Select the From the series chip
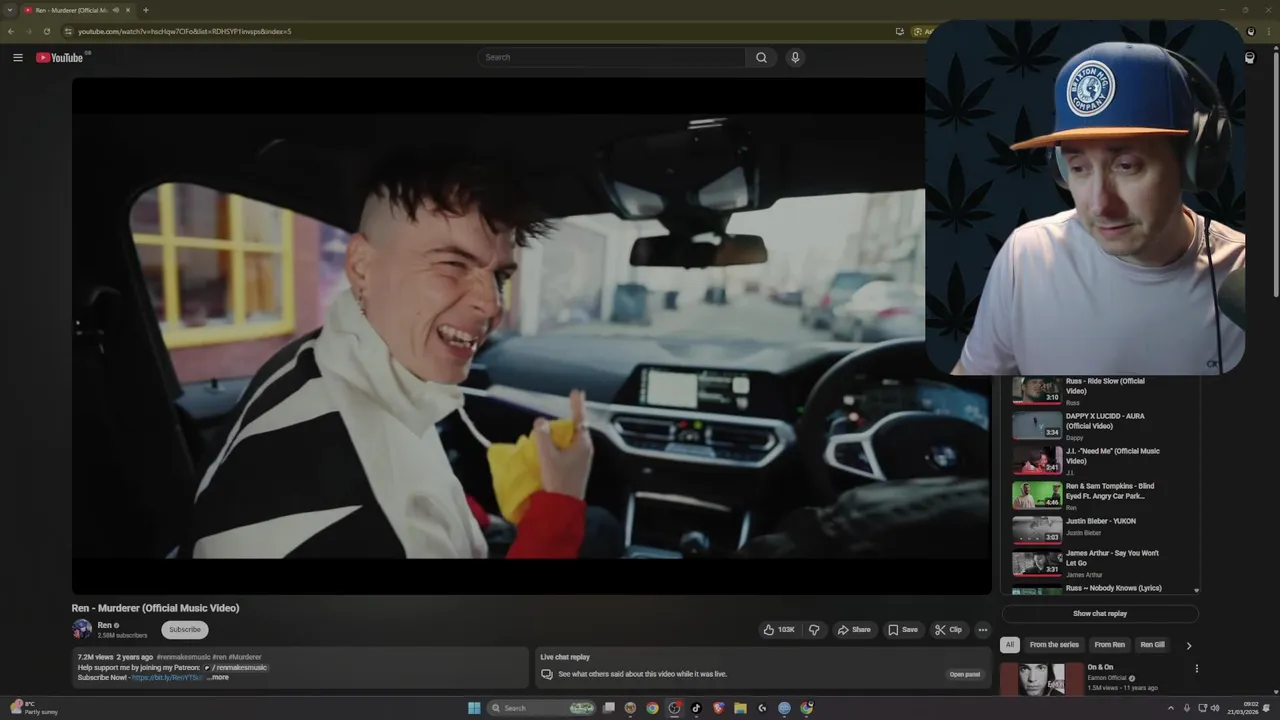Screen dimensions: 1280x720 coord(1054,645)
